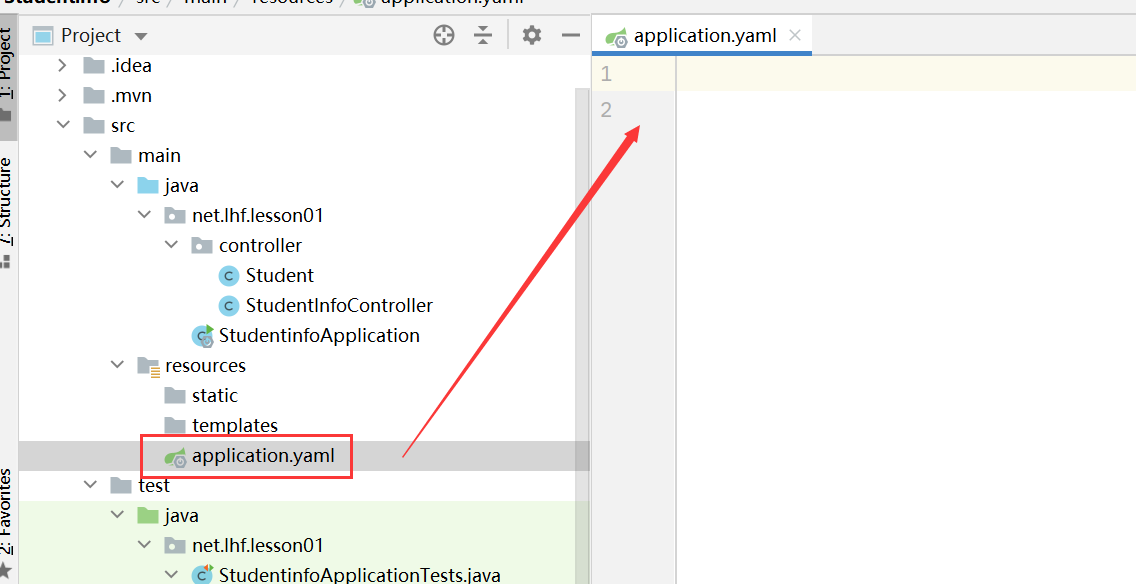The width and height of the screenshot is (1136, 584).
Task: Collapse the controller package chevron
Action: [171, 245]
